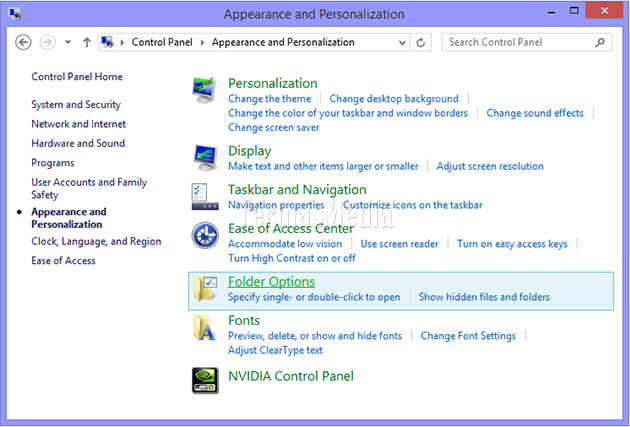Open the Personalization heading
Screen dimensions: 630x427
coord(273,83)
